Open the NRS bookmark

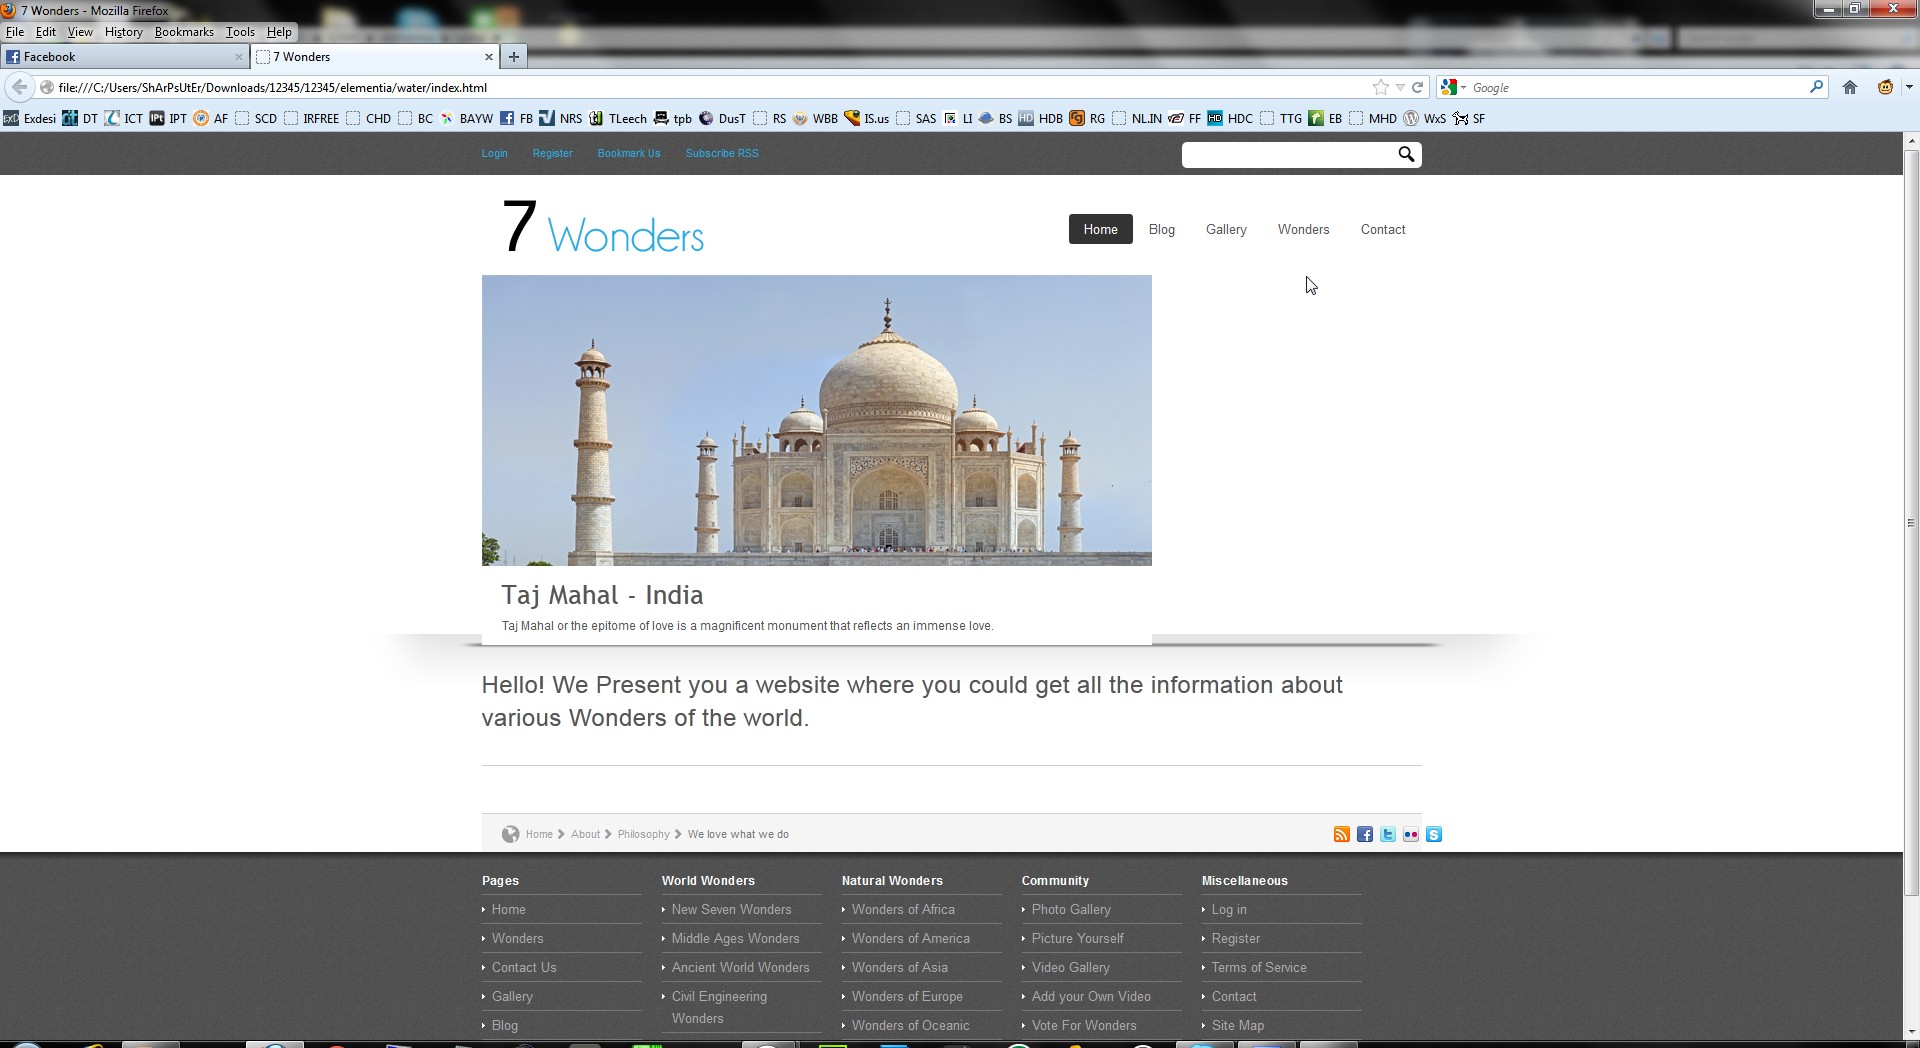[x=561, y=118]
